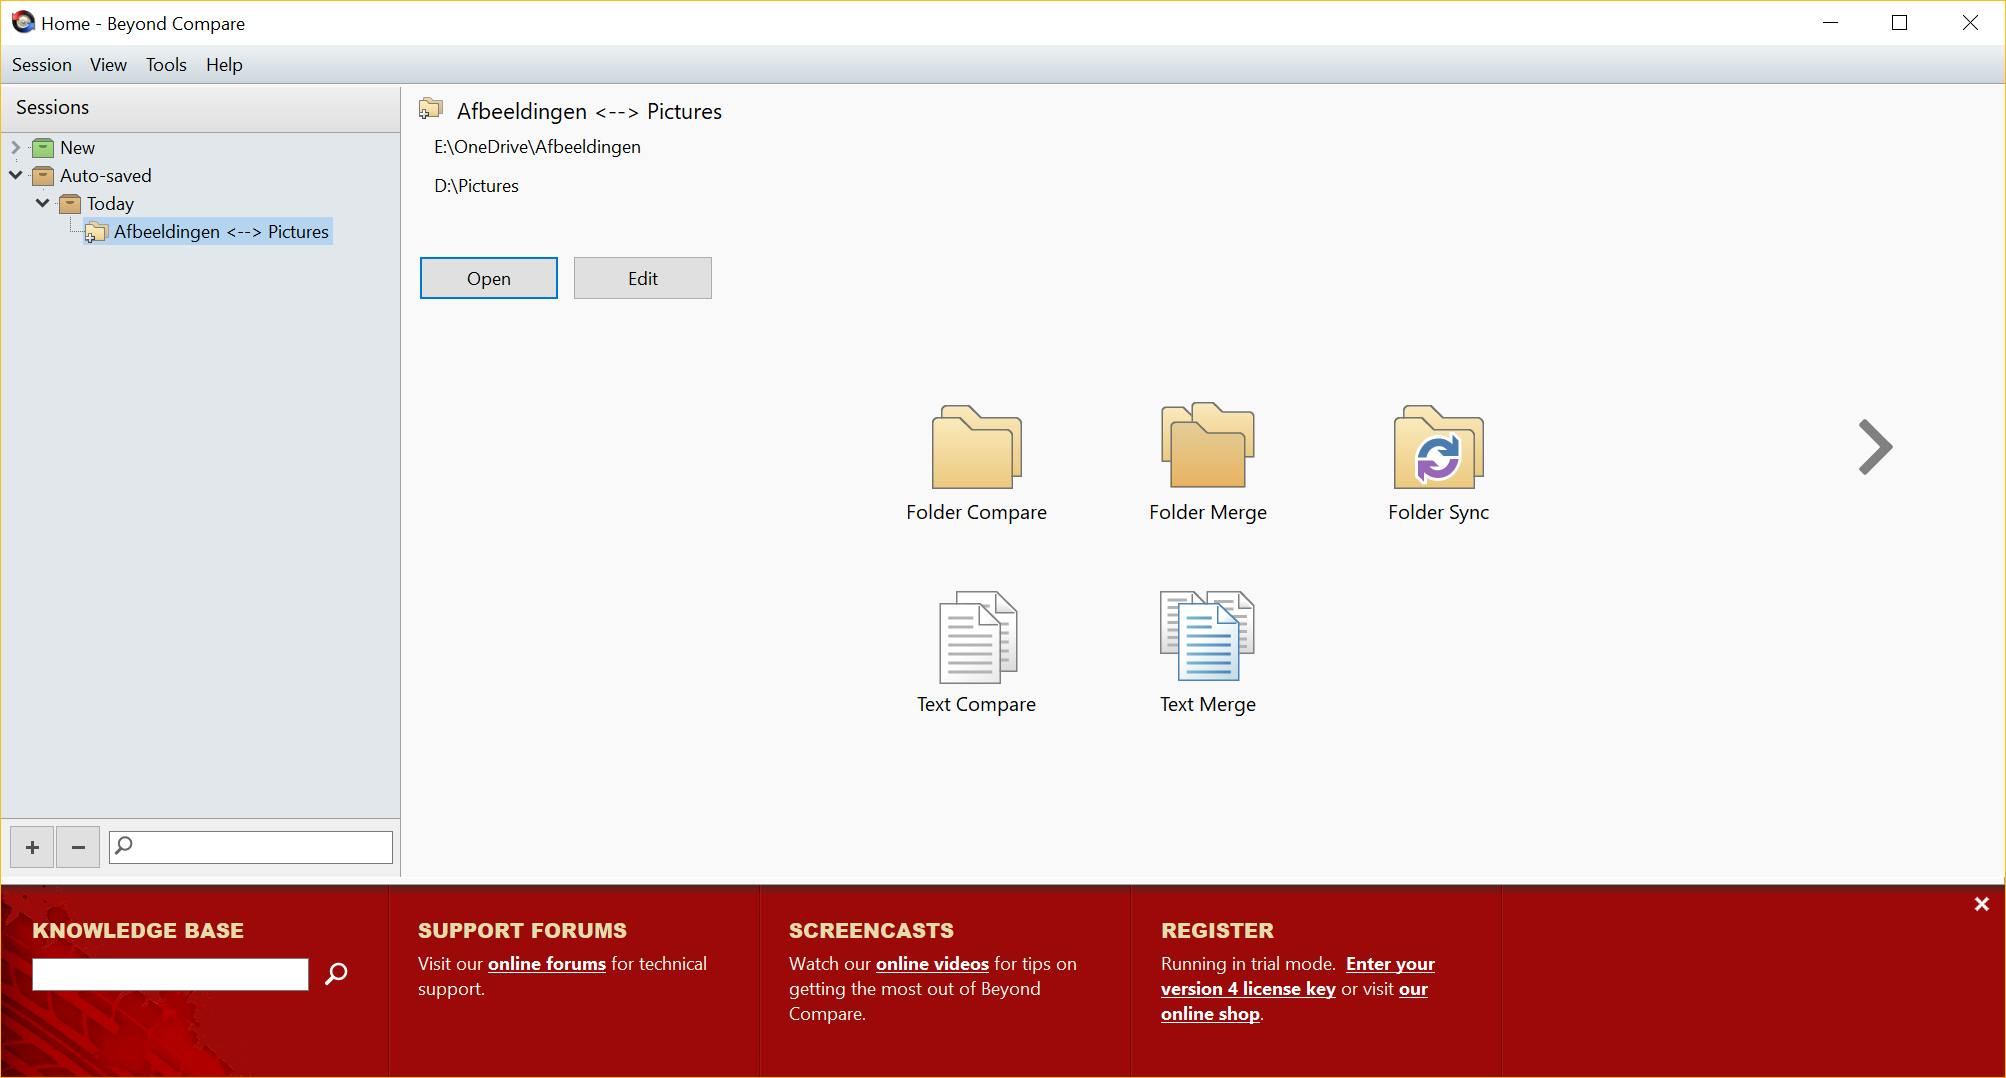2006x1078 pixels.
Task: Click the New sessions folder icon
Action: click(42, 148)
